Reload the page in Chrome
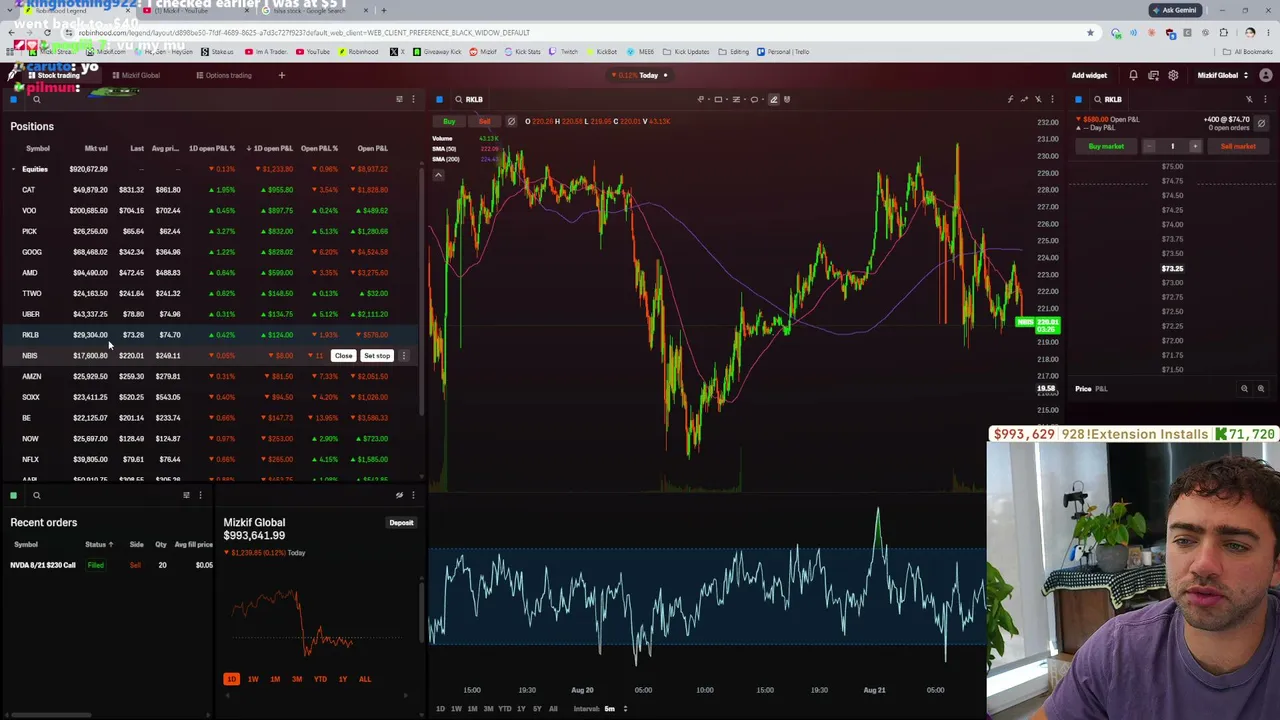 [47, 33]
